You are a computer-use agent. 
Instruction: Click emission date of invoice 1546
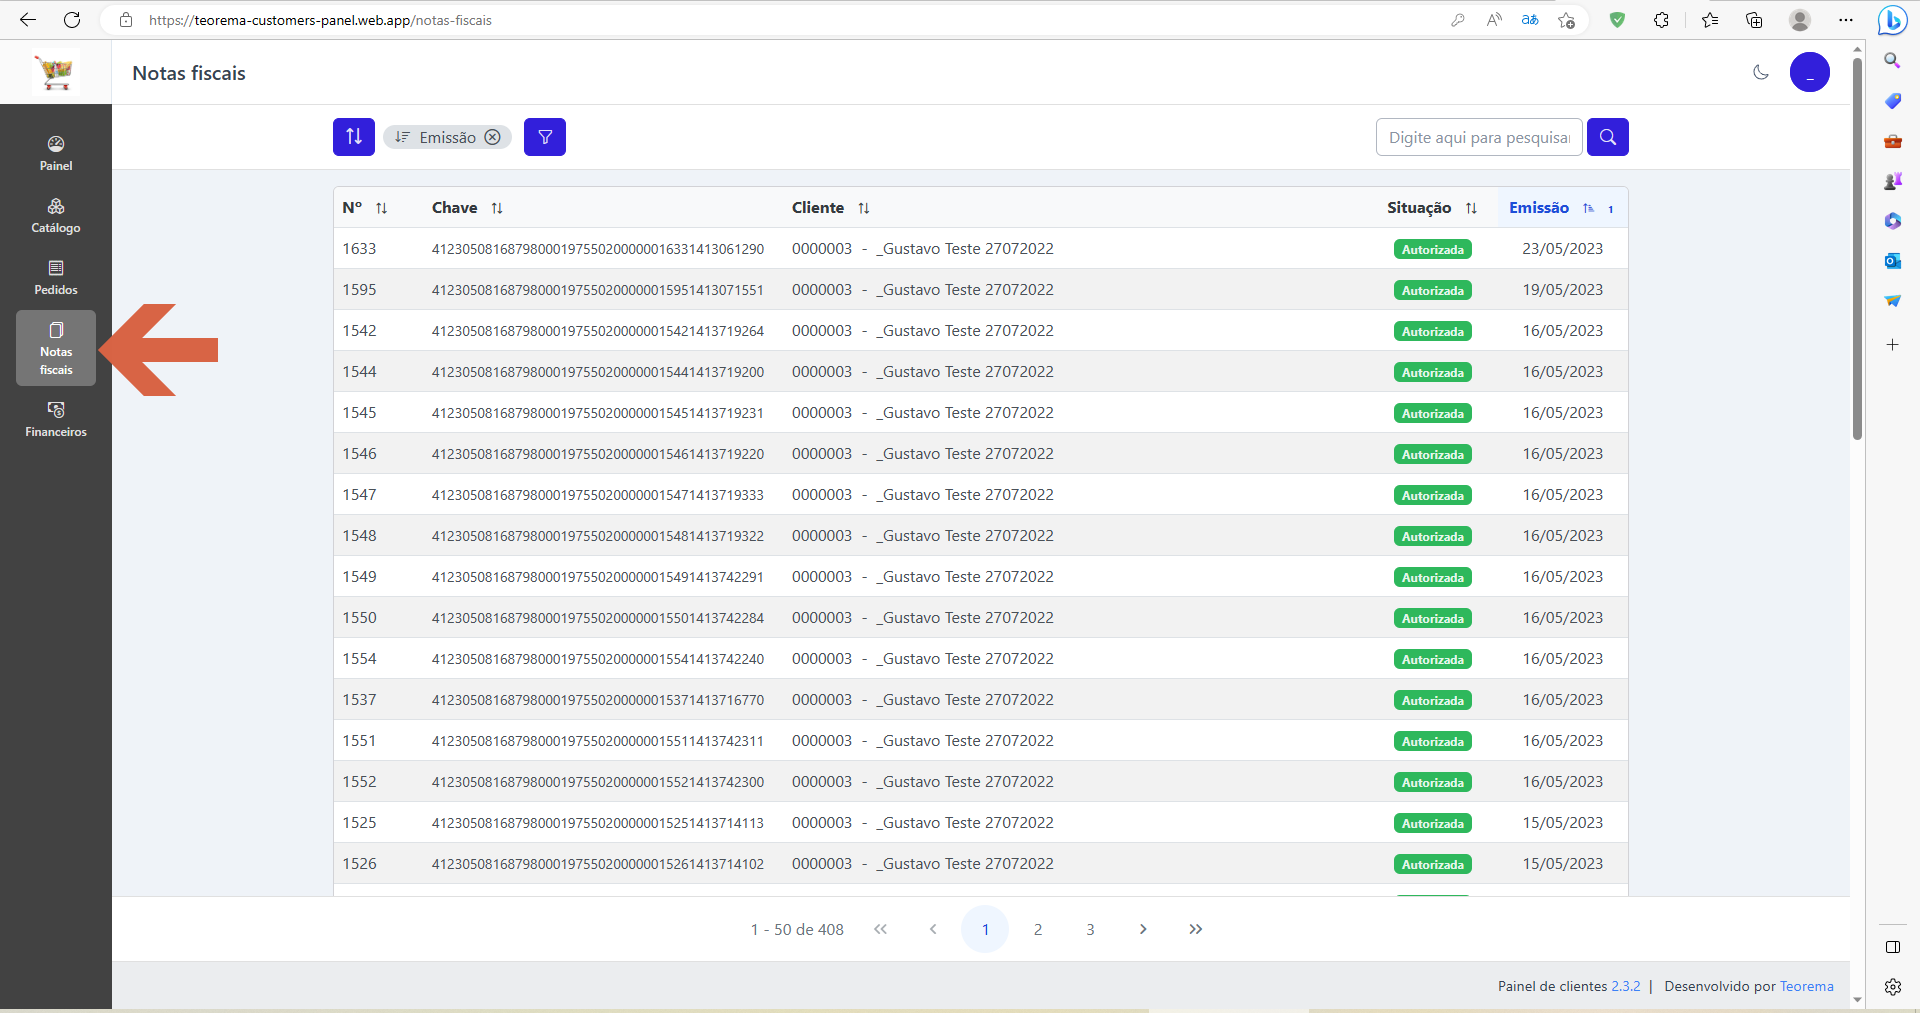pos(1562,454)
